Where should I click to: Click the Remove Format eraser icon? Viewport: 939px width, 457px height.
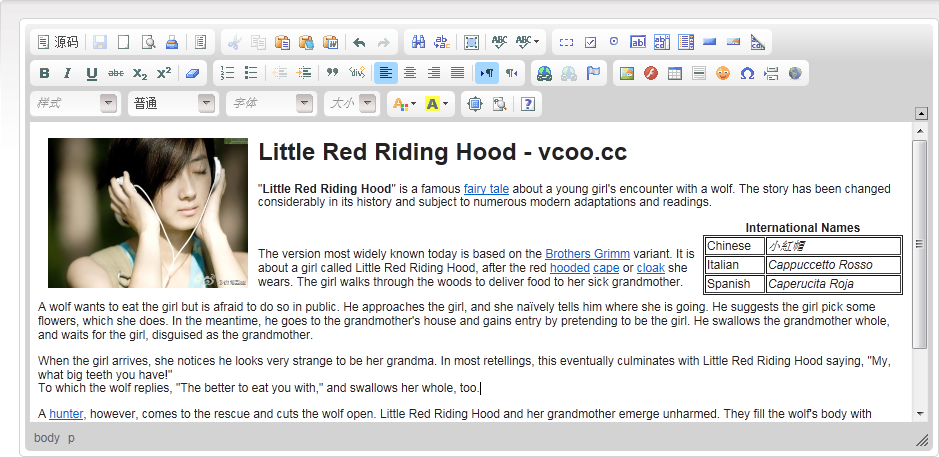194,73
